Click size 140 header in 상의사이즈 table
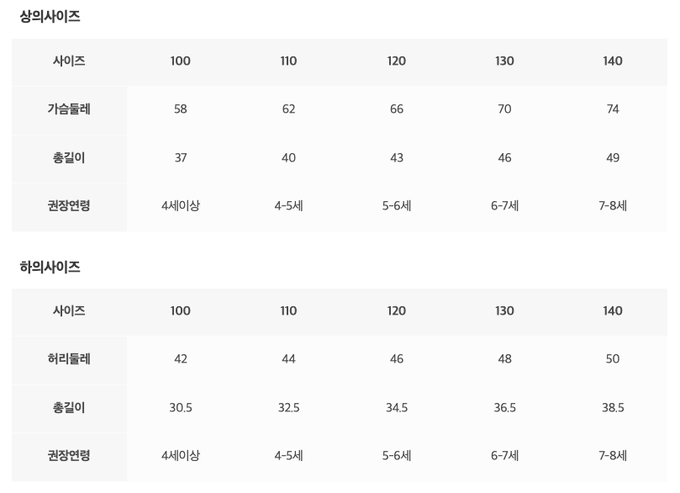This screenshot has height=493, width=680. [x=613, y=61]
